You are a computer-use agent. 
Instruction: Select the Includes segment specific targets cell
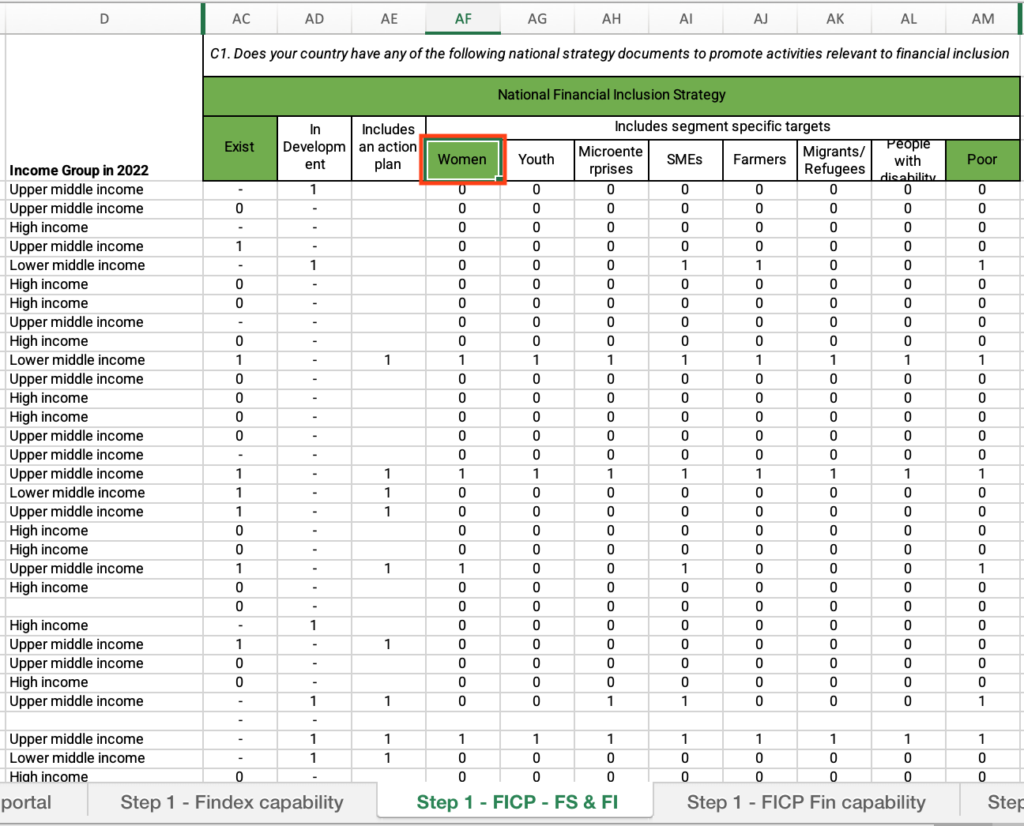click(723, 127)
